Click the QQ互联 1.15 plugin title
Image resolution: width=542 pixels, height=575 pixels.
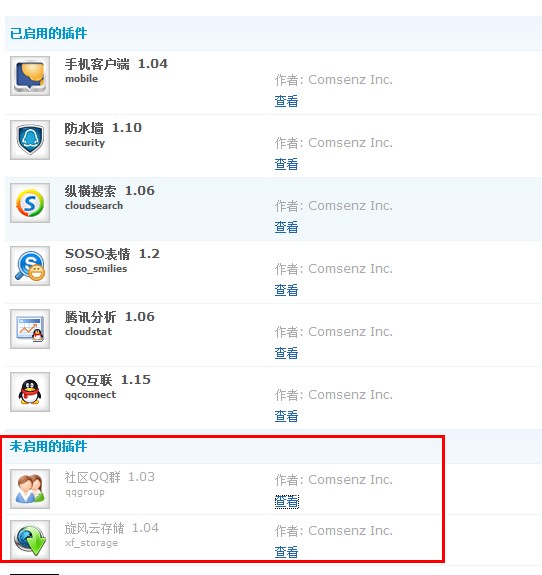(108, 380)
